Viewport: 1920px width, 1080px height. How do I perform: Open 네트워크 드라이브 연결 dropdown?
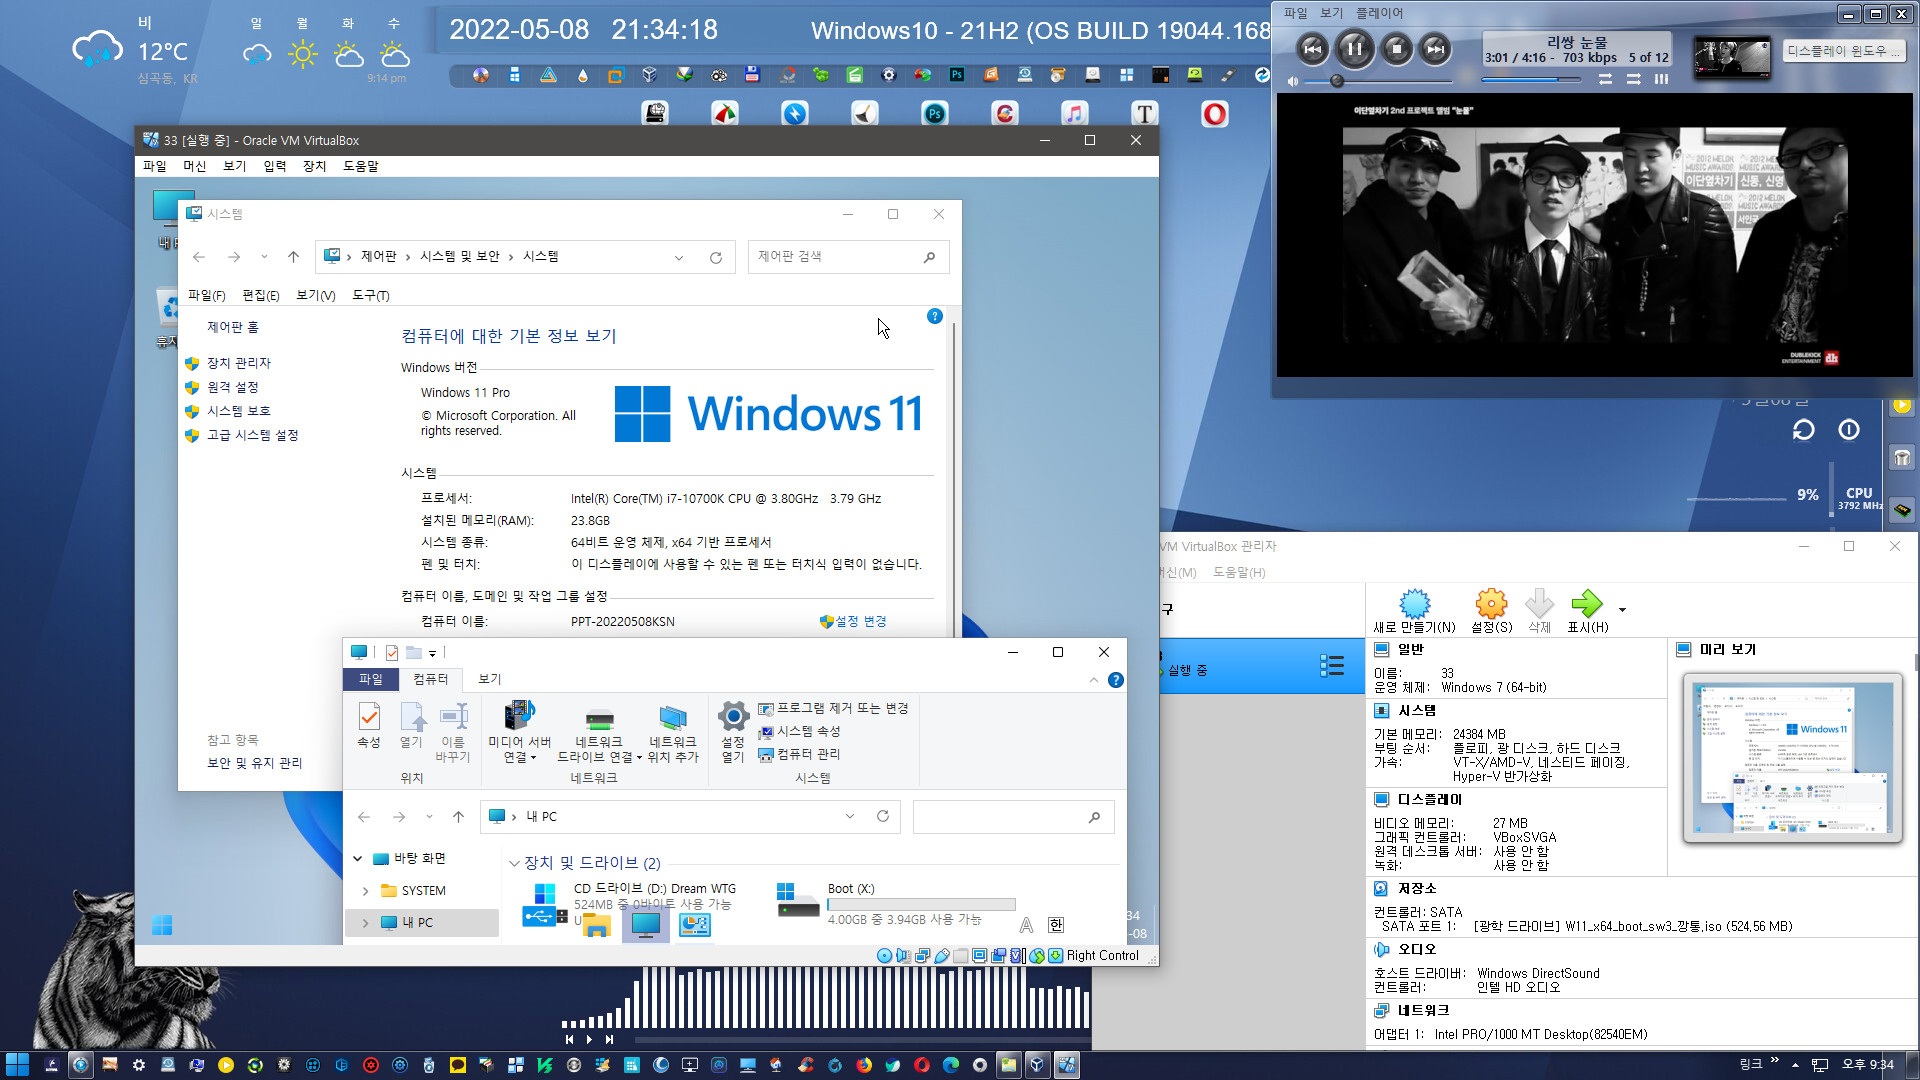[x=599, y=732]
